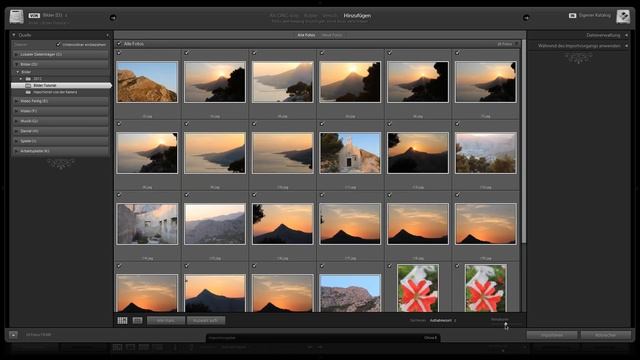The width and height of the screenshot is (640, 360).
Task: Expand Lokaler Datenträger drive
Action: (x=16, y=54)
